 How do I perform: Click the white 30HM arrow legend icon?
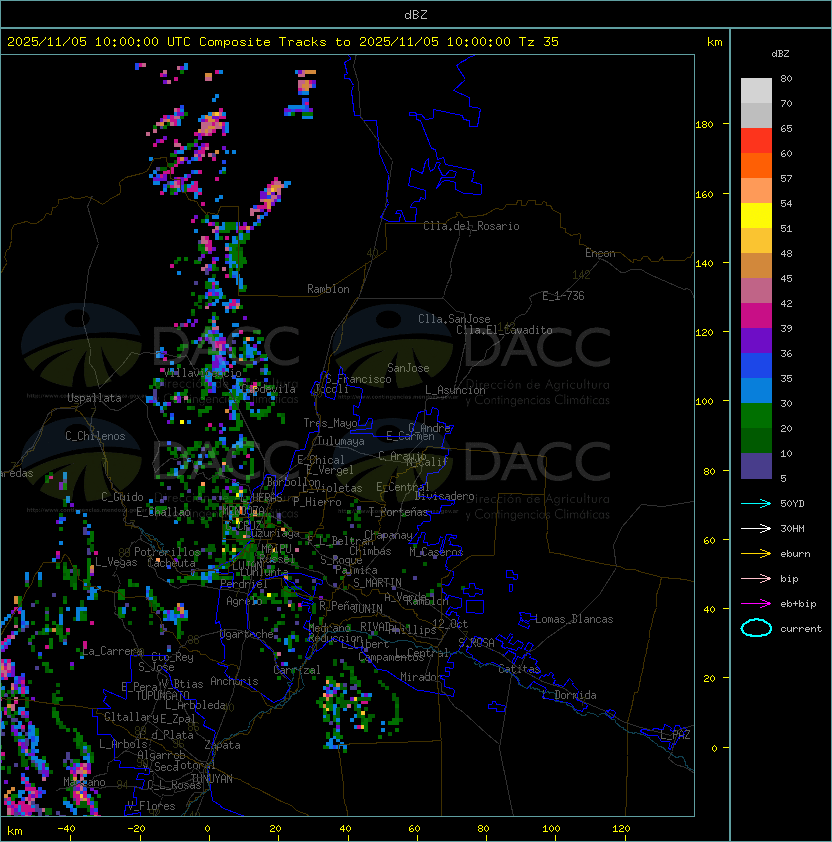coord(756,528)
